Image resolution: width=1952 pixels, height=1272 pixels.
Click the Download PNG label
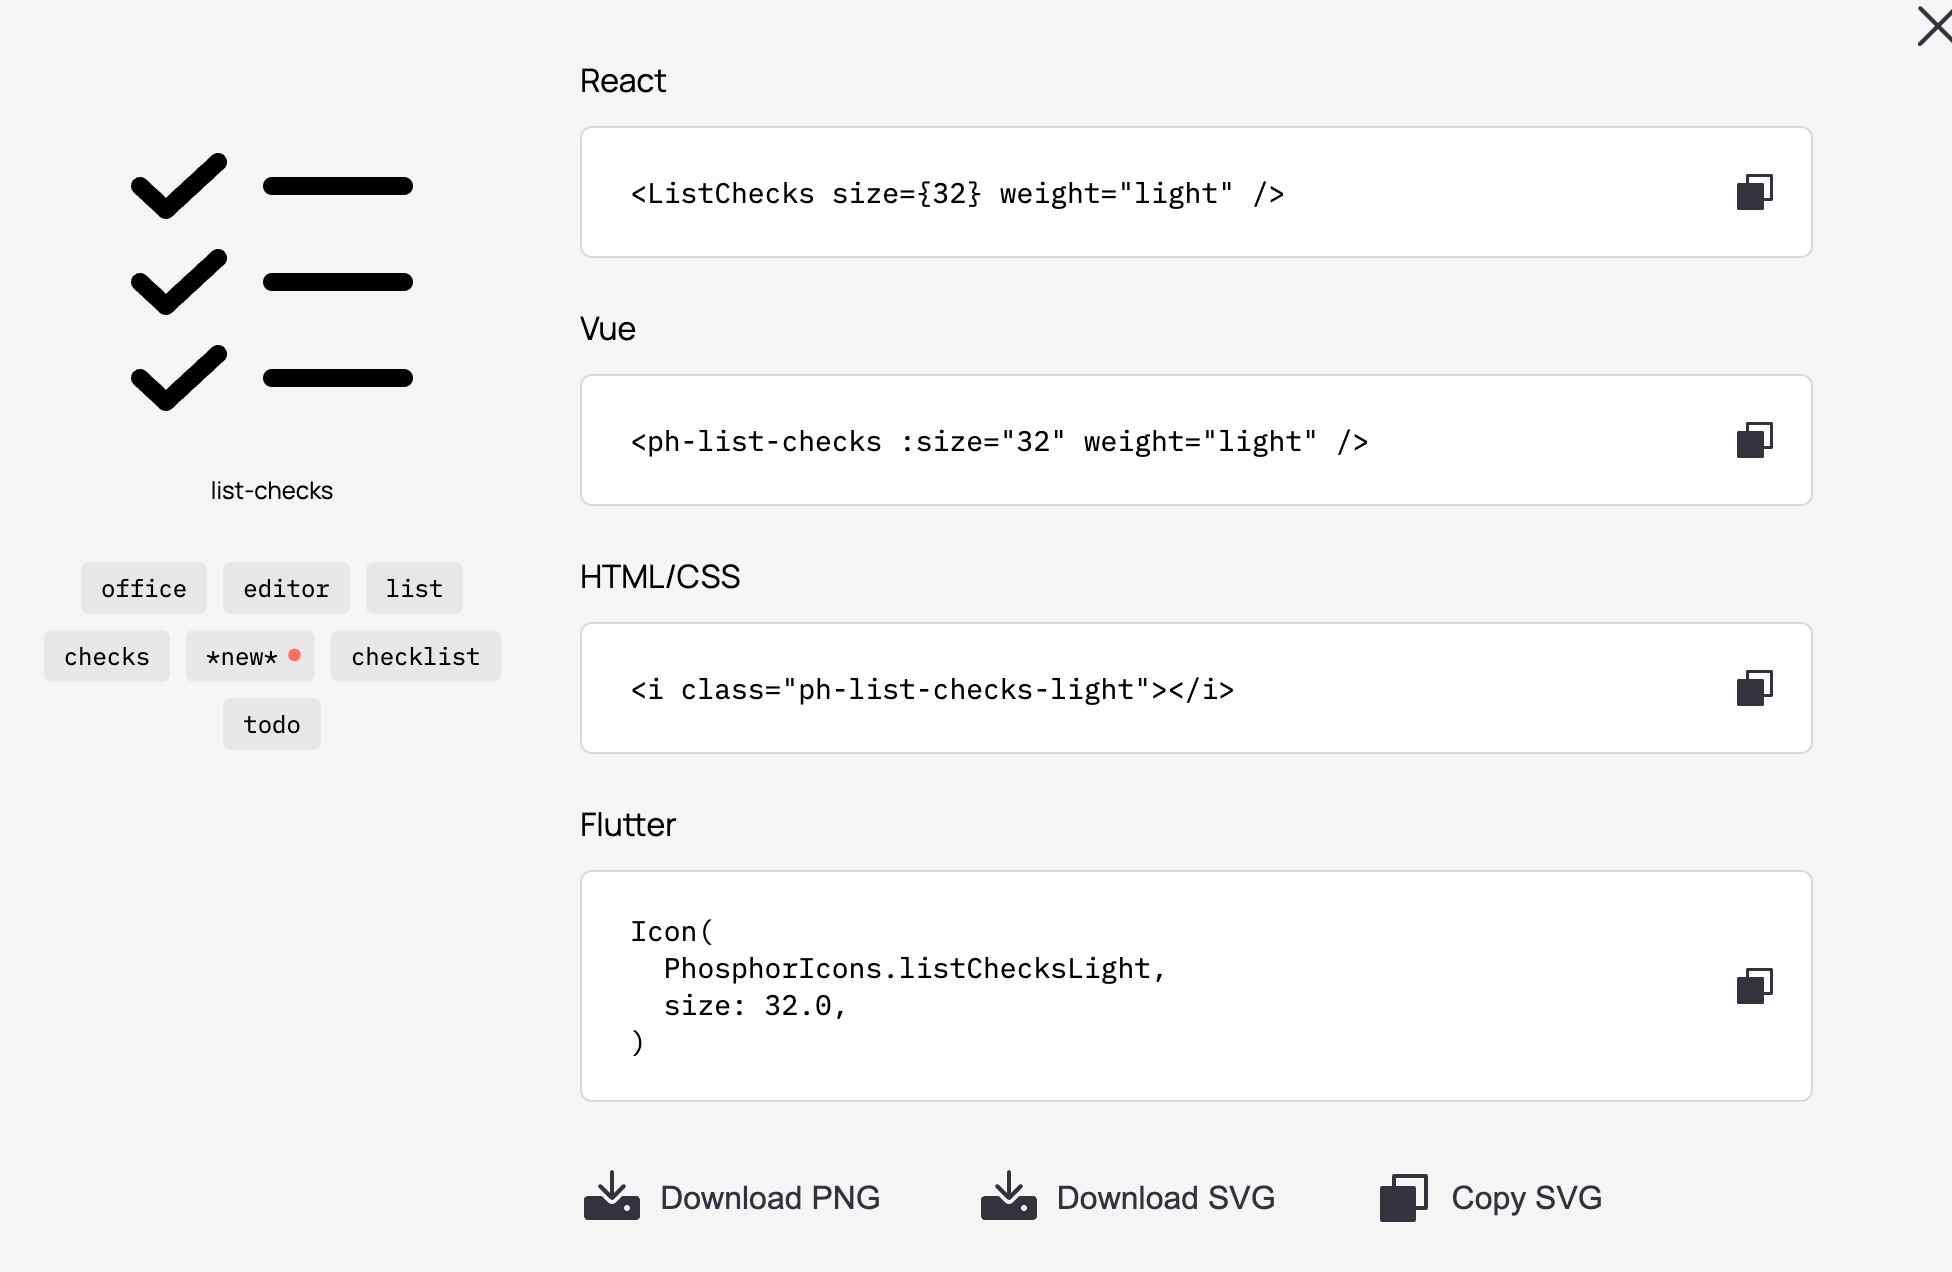coord(770,1198)
